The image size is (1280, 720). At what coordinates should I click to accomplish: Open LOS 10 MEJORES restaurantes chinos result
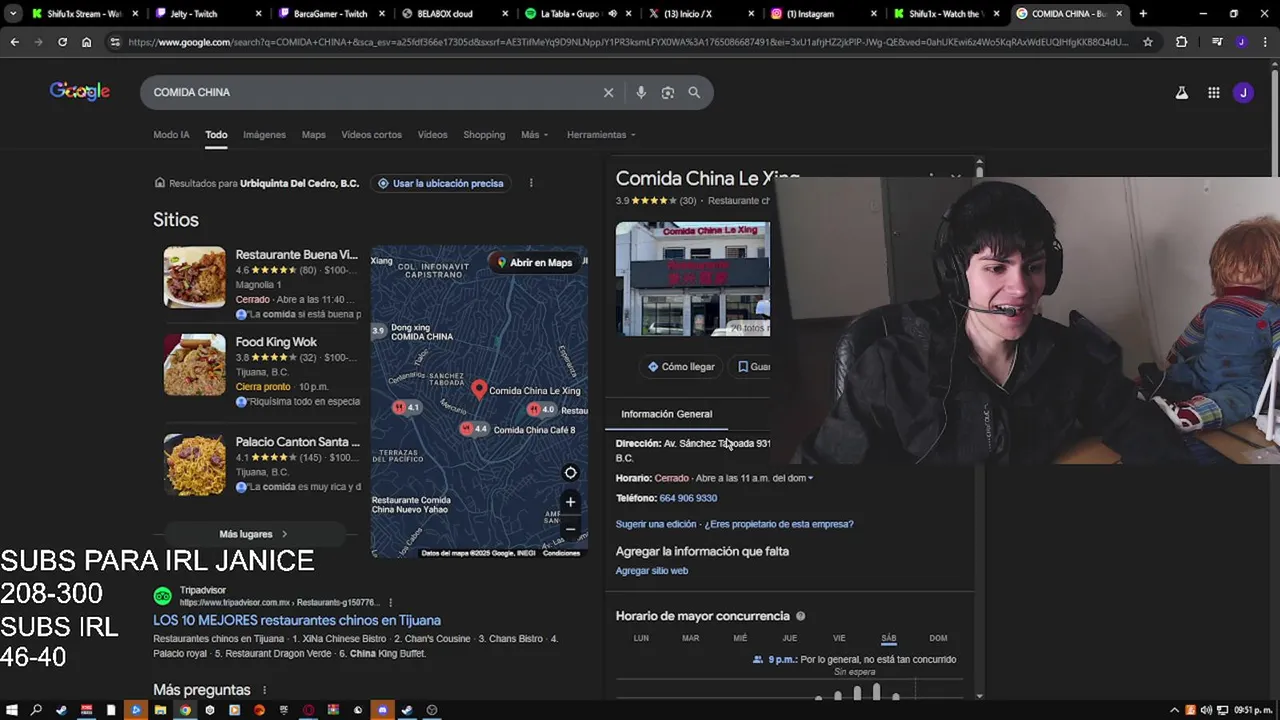[297, 620]
